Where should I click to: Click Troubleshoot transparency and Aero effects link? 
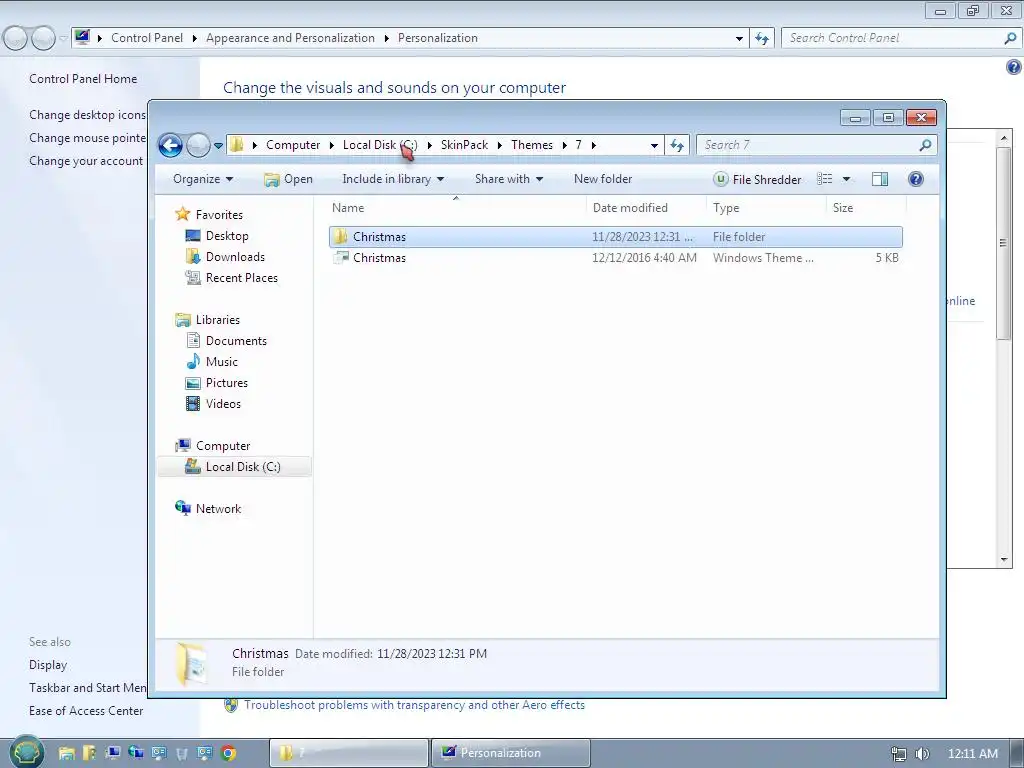point(414,705)
